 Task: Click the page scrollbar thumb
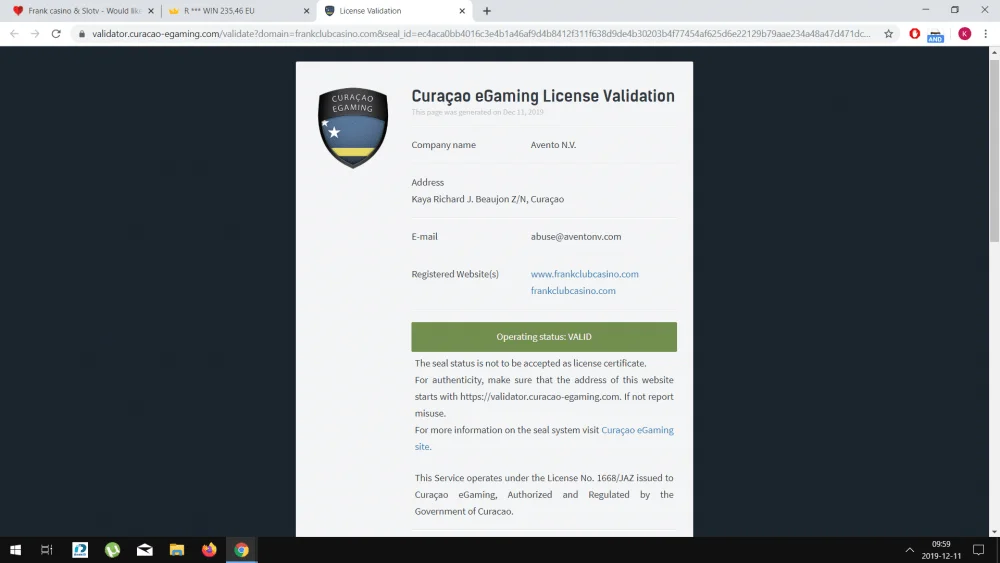pos(994,151)
